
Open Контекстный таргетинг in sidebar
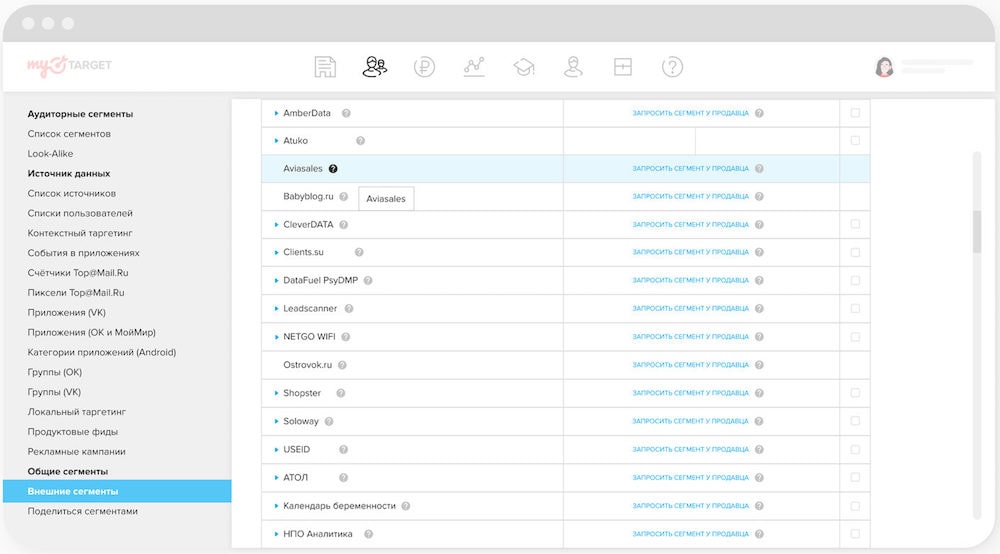point(80,233)
